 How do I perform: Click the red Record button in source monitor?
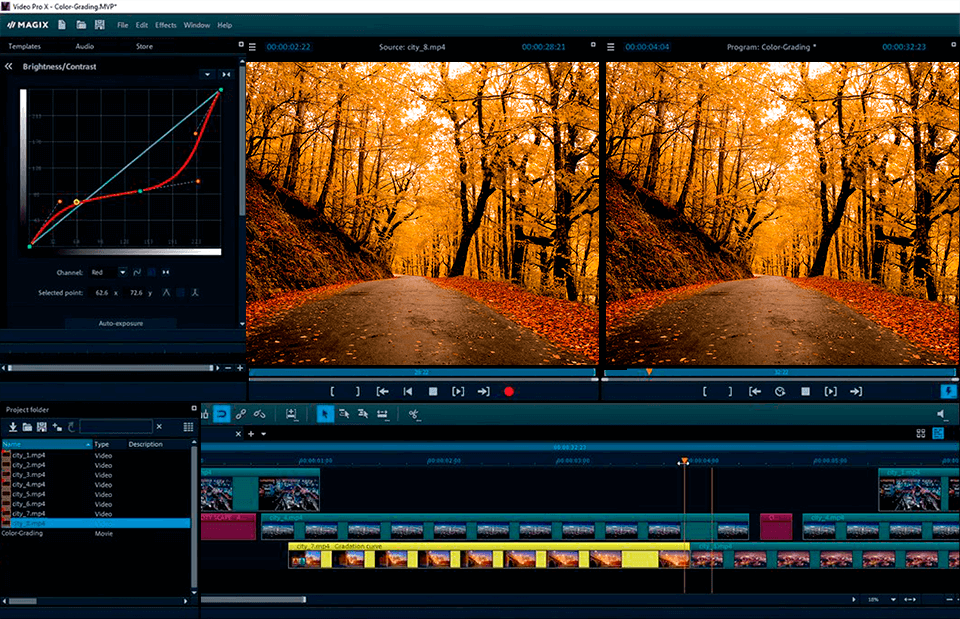point(508,392)
